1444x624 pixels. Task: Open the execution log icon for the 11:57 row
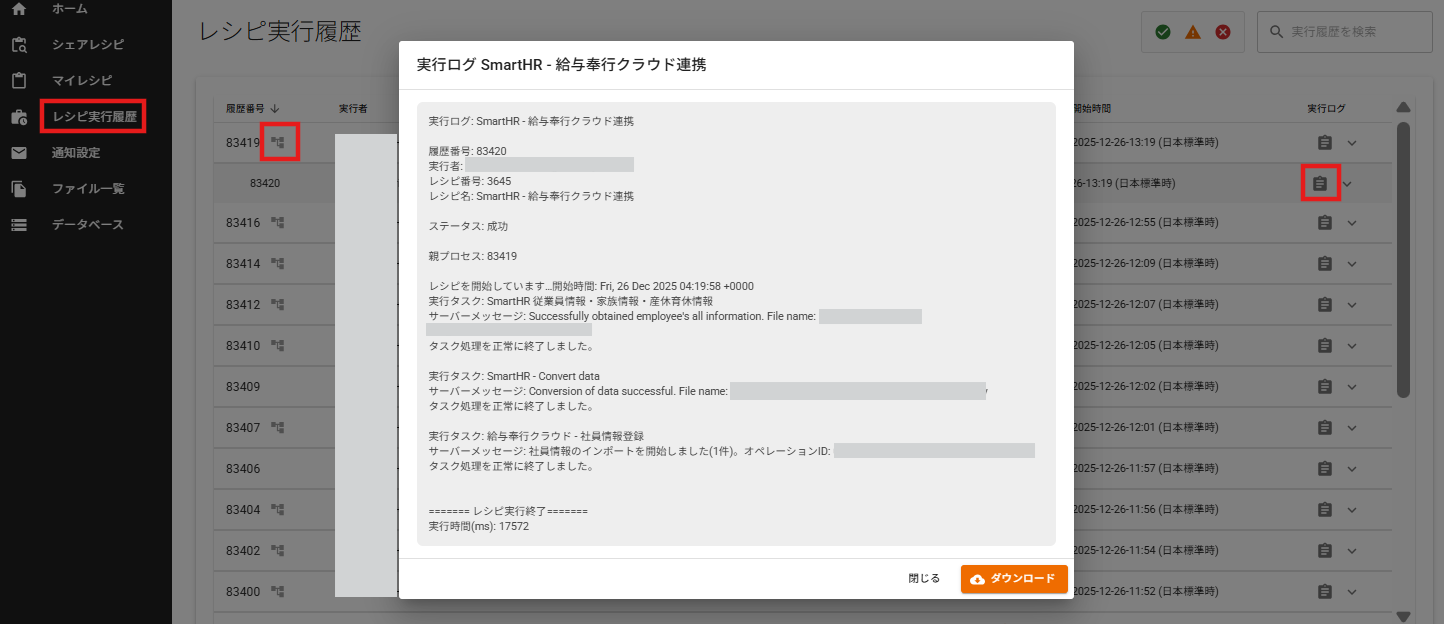(x=1324, y=468)
